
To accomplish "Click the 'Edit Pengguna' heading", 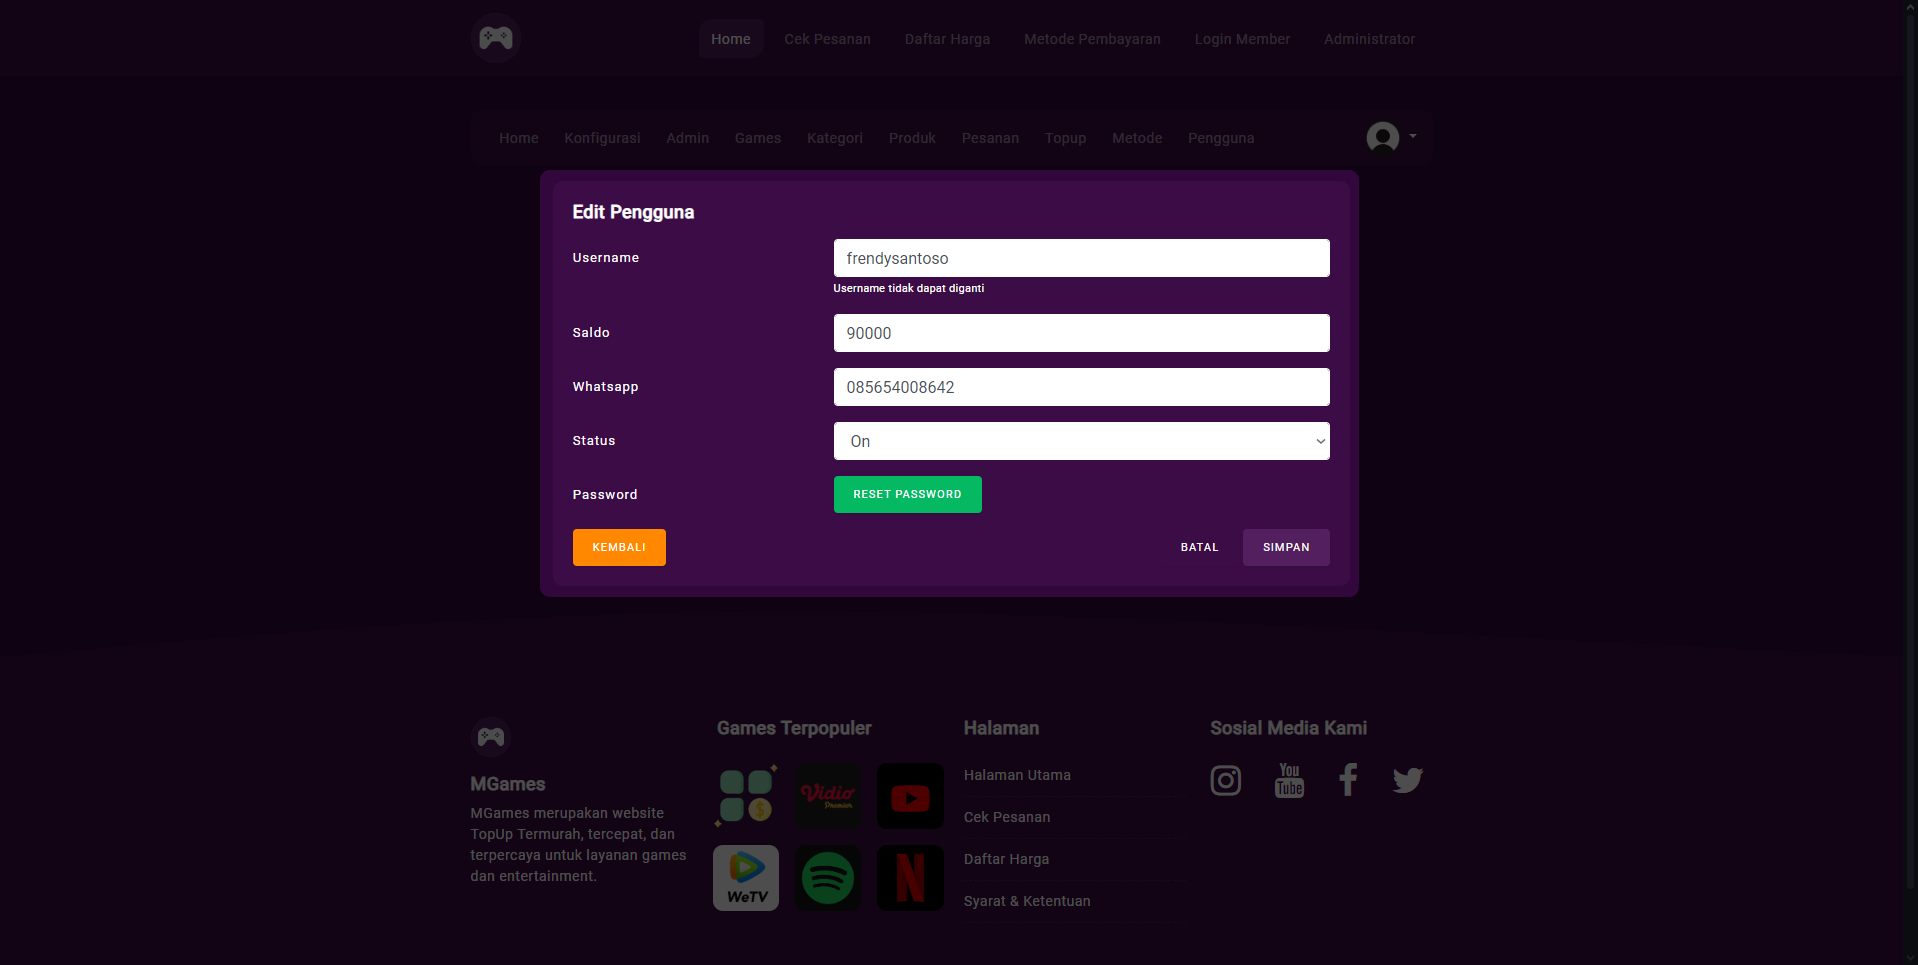I will pyautogui.click(x=633, y=212).
